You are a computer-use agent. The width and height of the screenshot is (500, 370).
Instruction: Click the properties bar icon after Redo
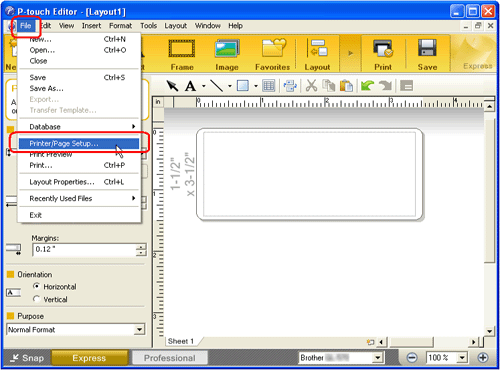point(406,86)
